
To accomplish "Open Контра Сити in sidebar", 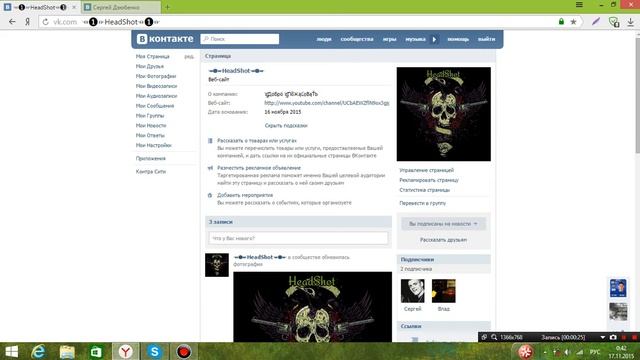I will (x=151, y=171).
